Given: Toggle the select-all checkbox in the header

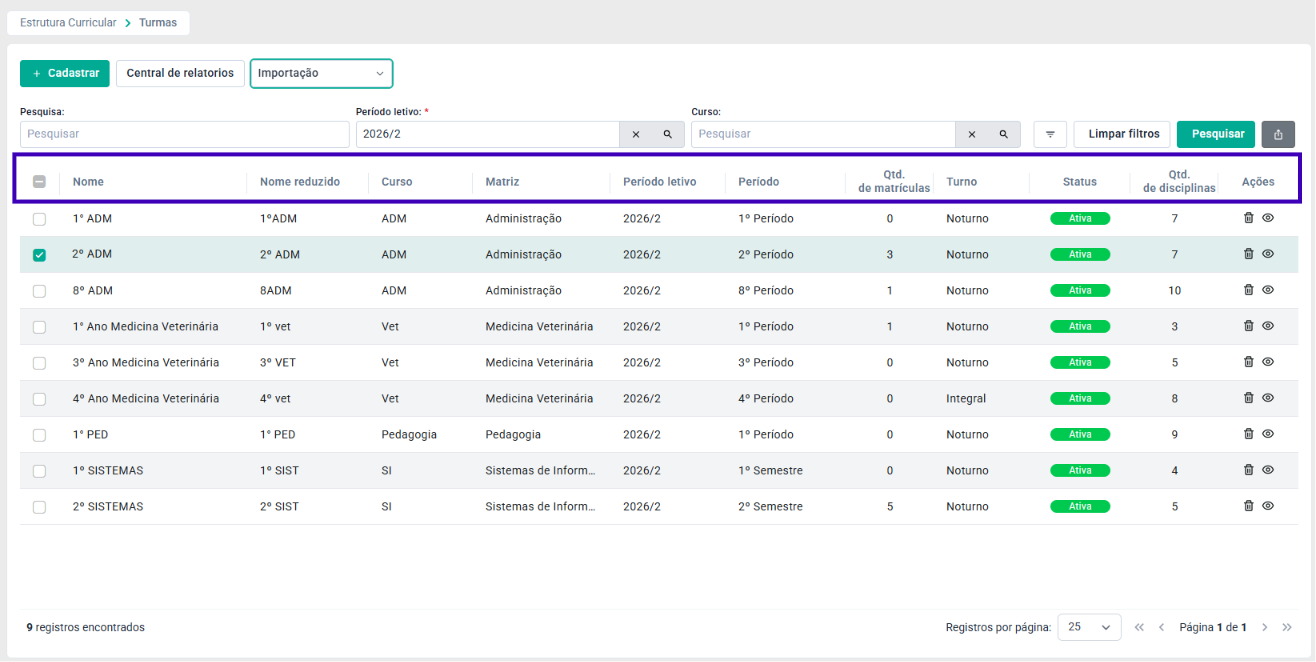Looking at the screenshot, I should 39,182.
